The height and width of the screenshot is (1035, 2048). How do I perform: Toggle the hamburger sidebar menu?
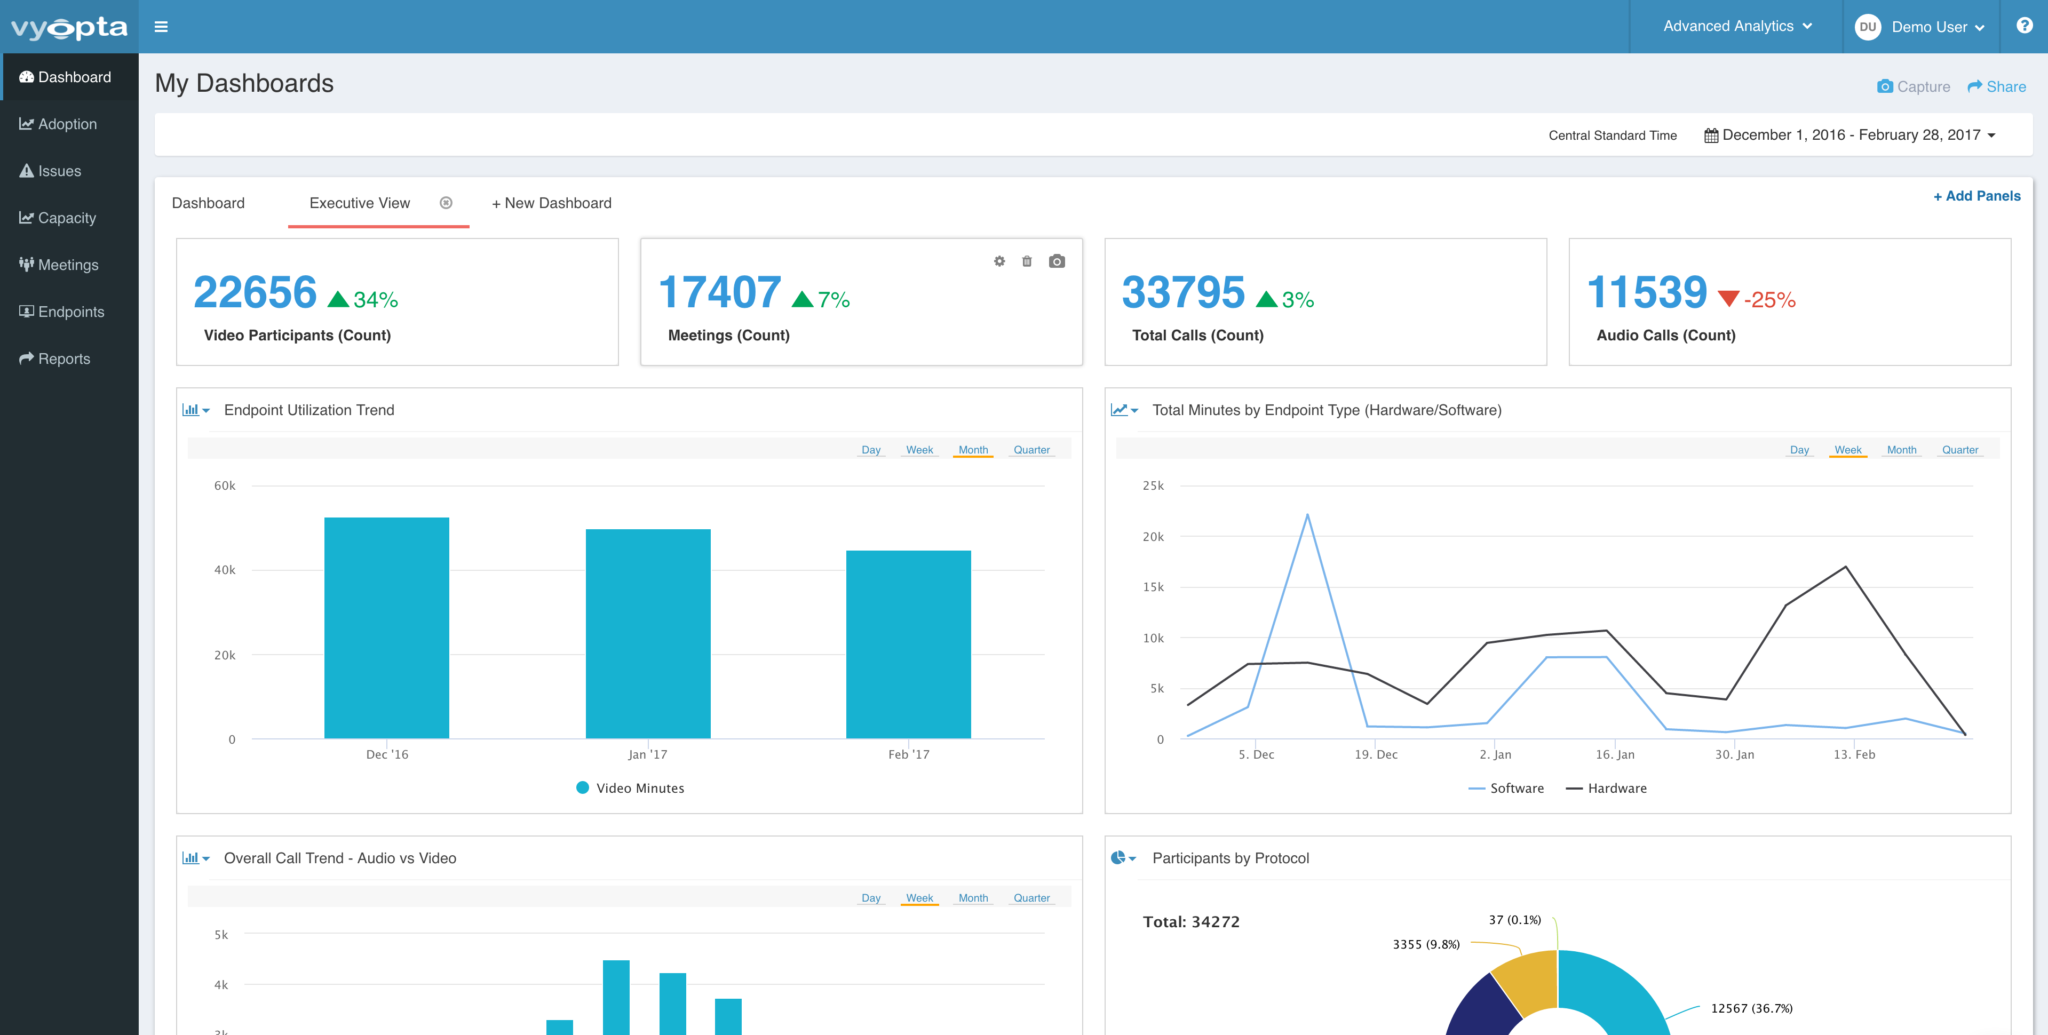click(x=161, y=27)
